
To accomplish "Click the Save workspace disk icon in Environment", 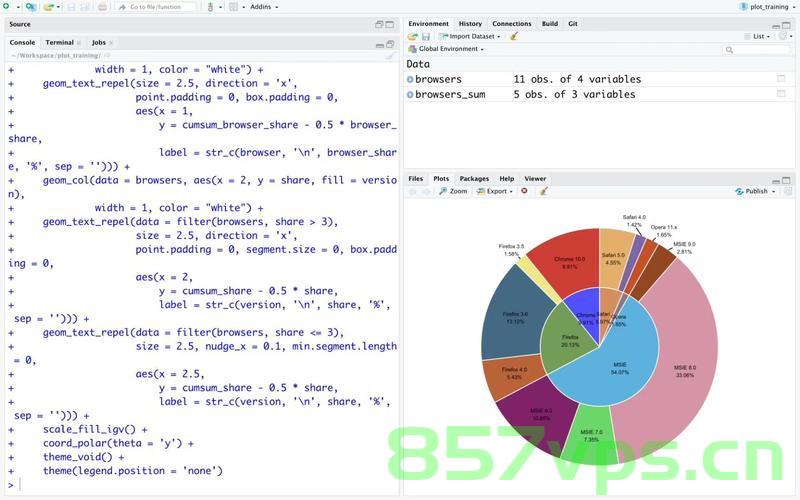I will click(x=426, y=36).
